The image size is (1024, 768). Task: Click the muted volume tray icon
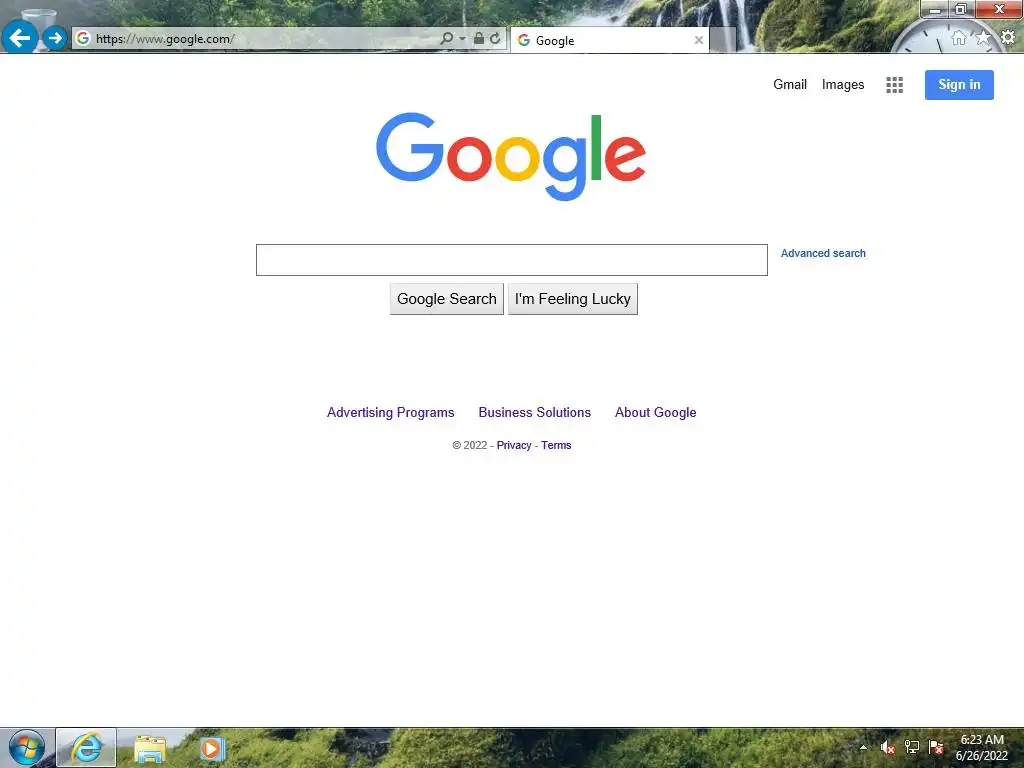tap(888, 748)
